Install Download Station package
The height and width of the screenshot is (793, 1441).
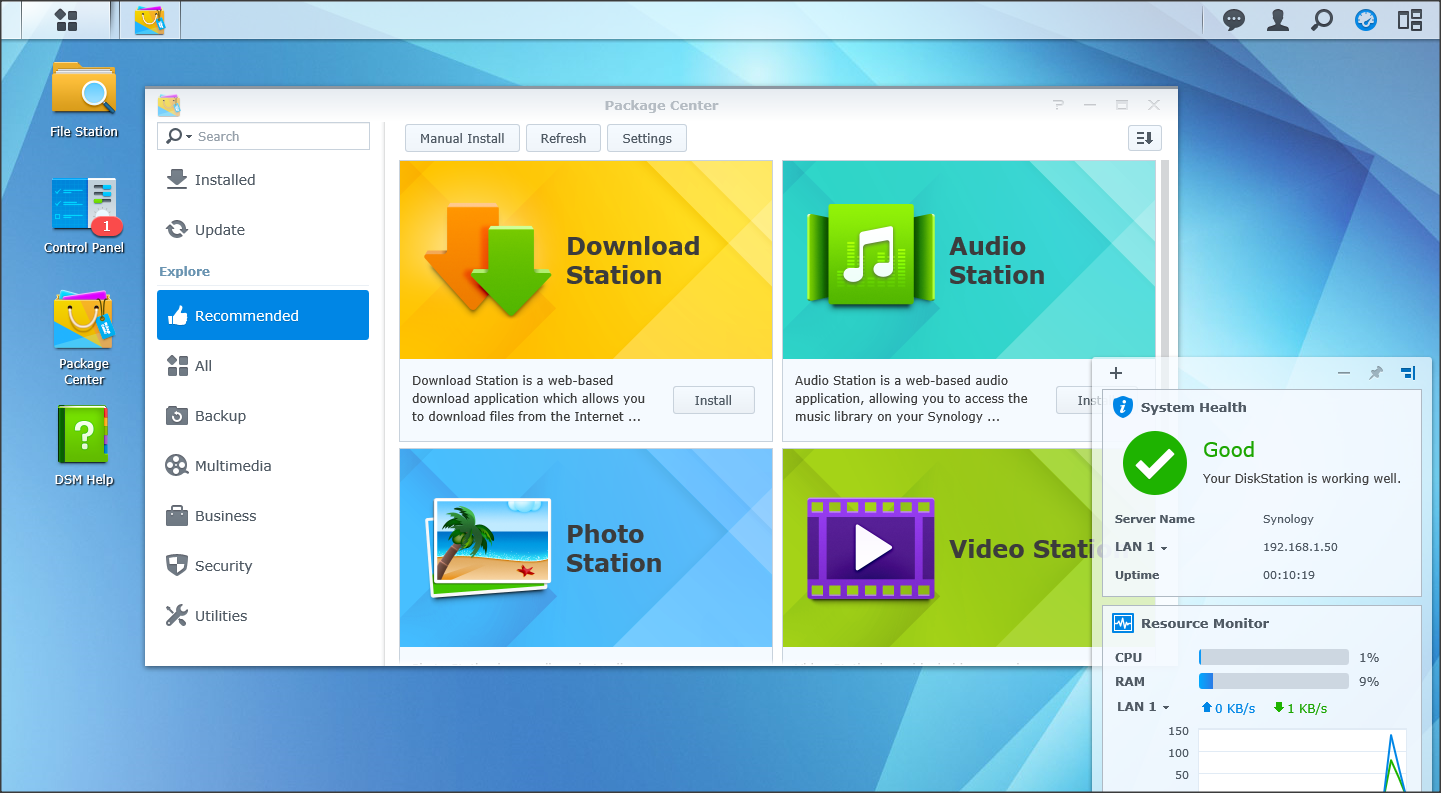click(x=713, y=400)
